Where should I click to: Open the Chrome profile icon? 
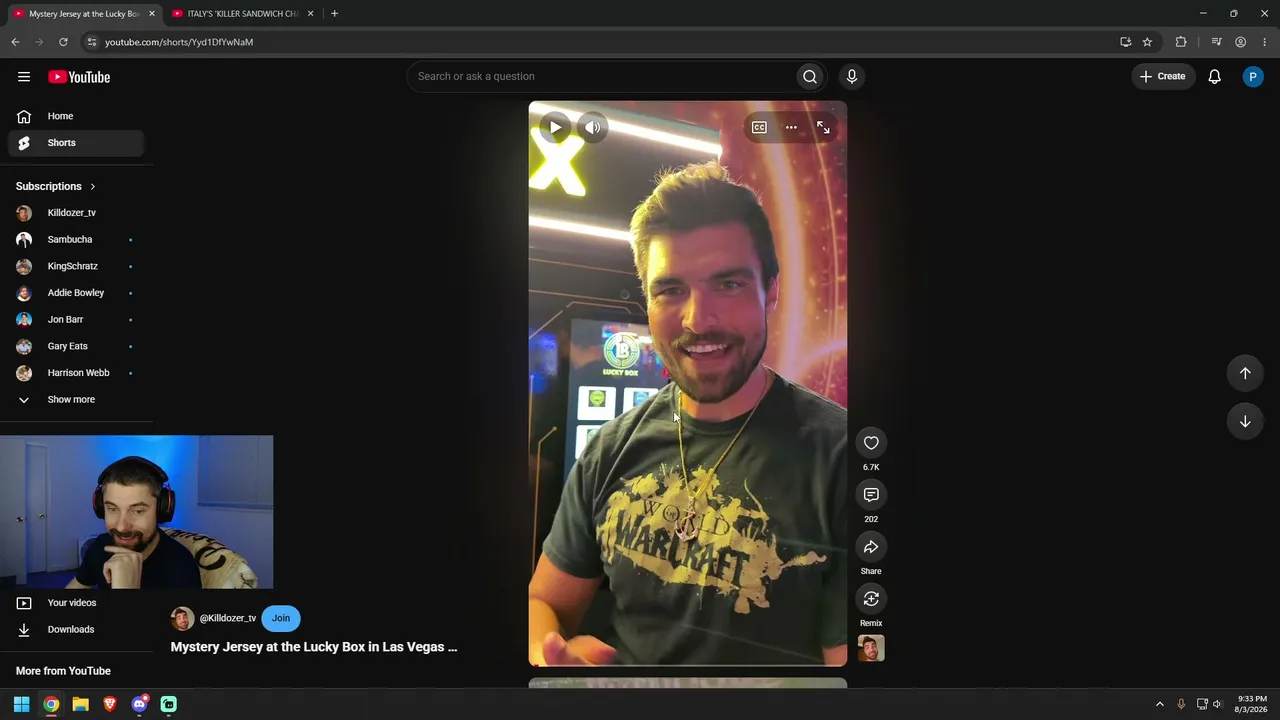click(x=1240, y=42)
